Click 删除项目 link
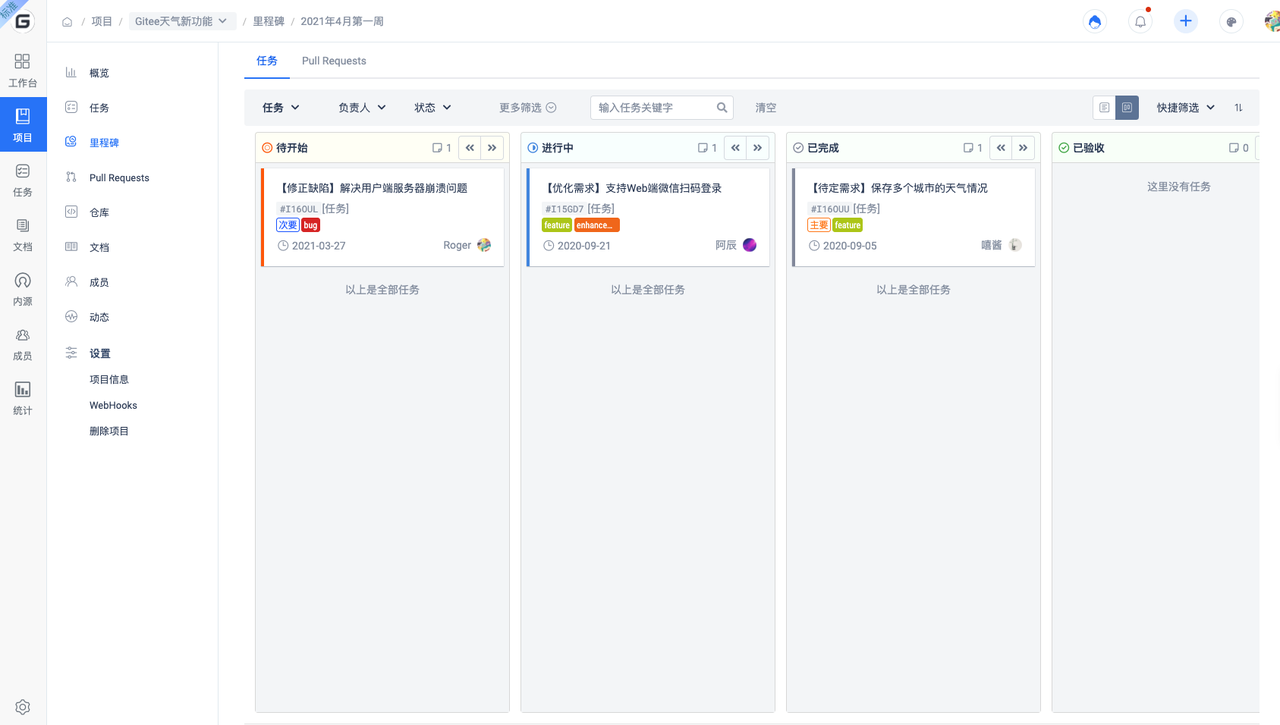This screenshot has width=1280, height=725. point(109,432)
